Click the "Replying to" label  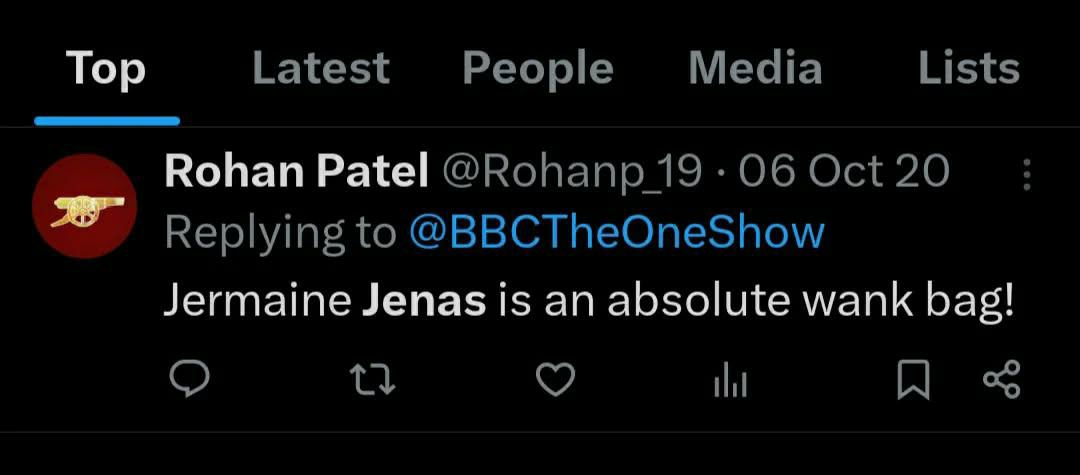(x=280, y=233)
